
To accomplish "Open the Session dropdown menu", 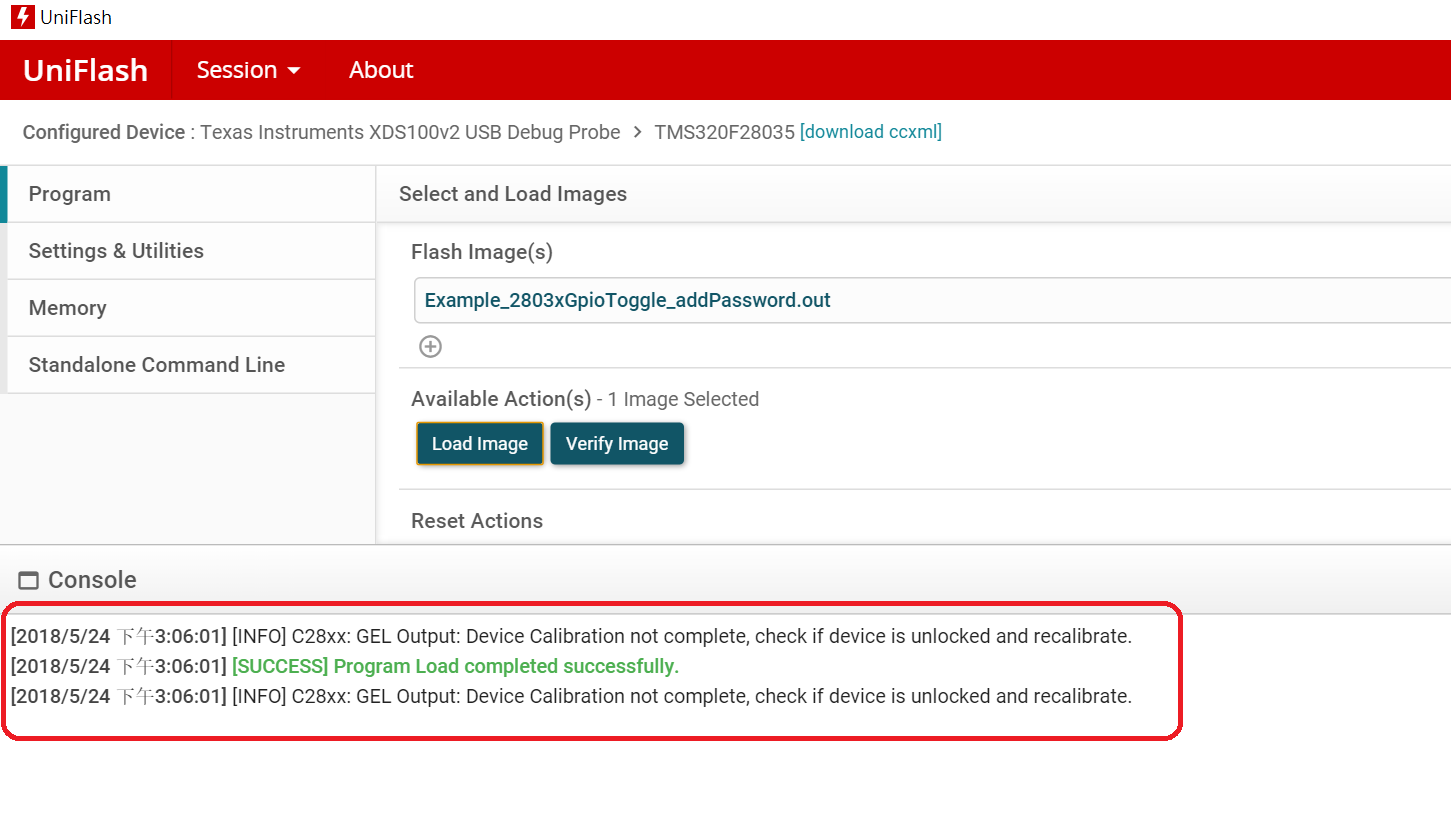I will click(249, 70).
